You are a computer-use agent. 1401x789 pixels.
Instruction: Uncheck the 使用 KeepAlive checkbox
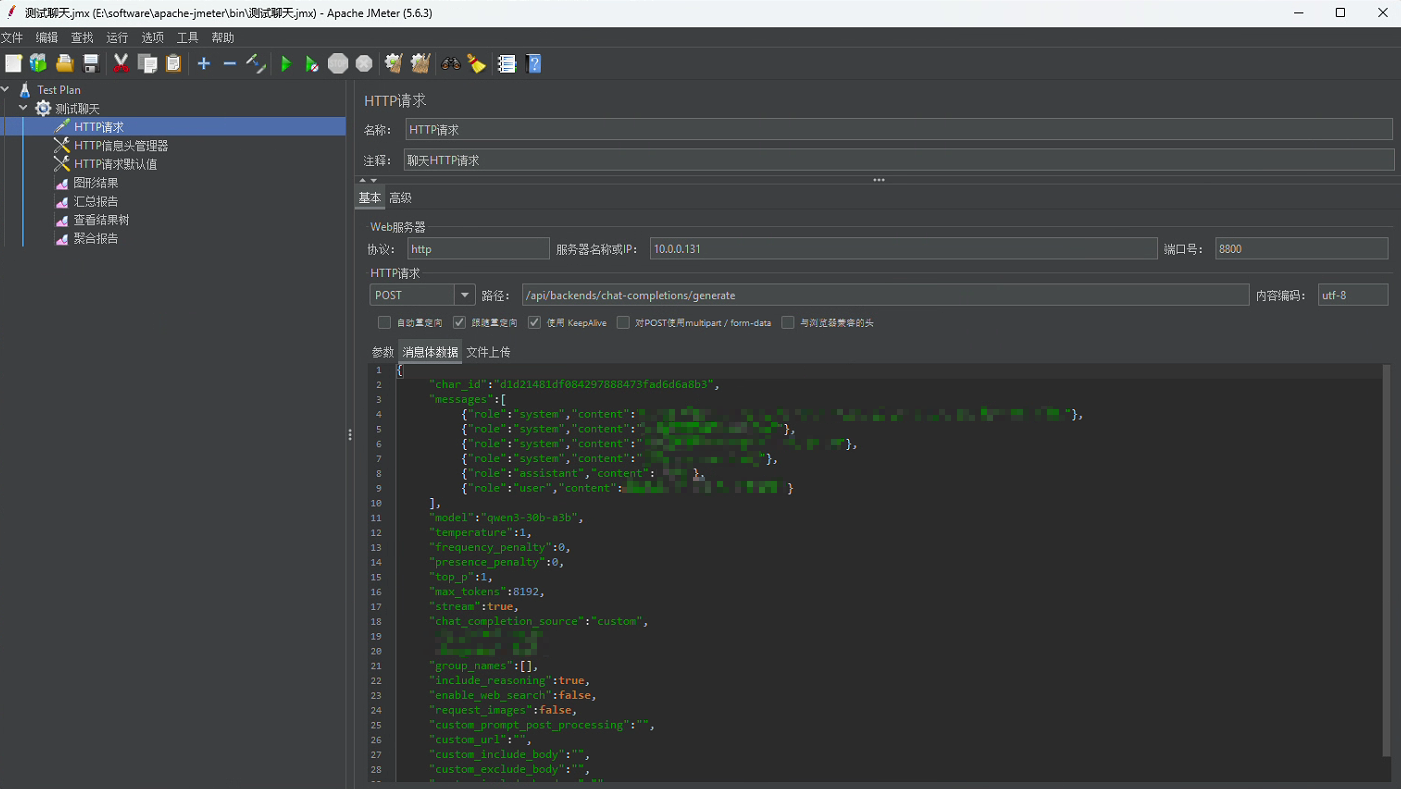(534, 323)
